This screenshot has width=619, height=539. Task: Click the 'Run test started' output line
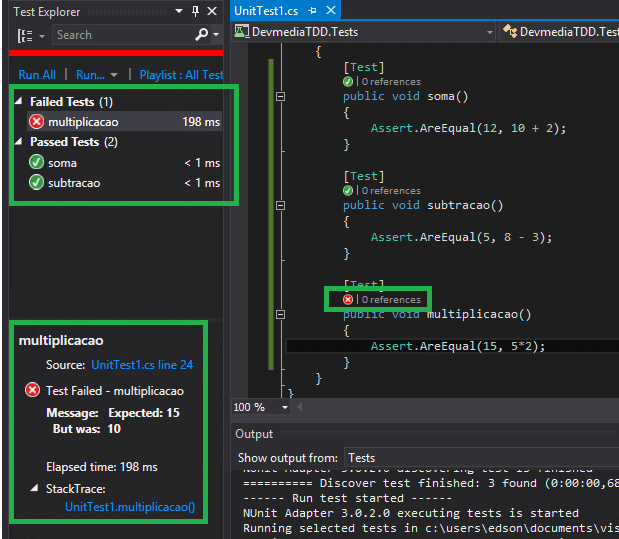point(347,498)
